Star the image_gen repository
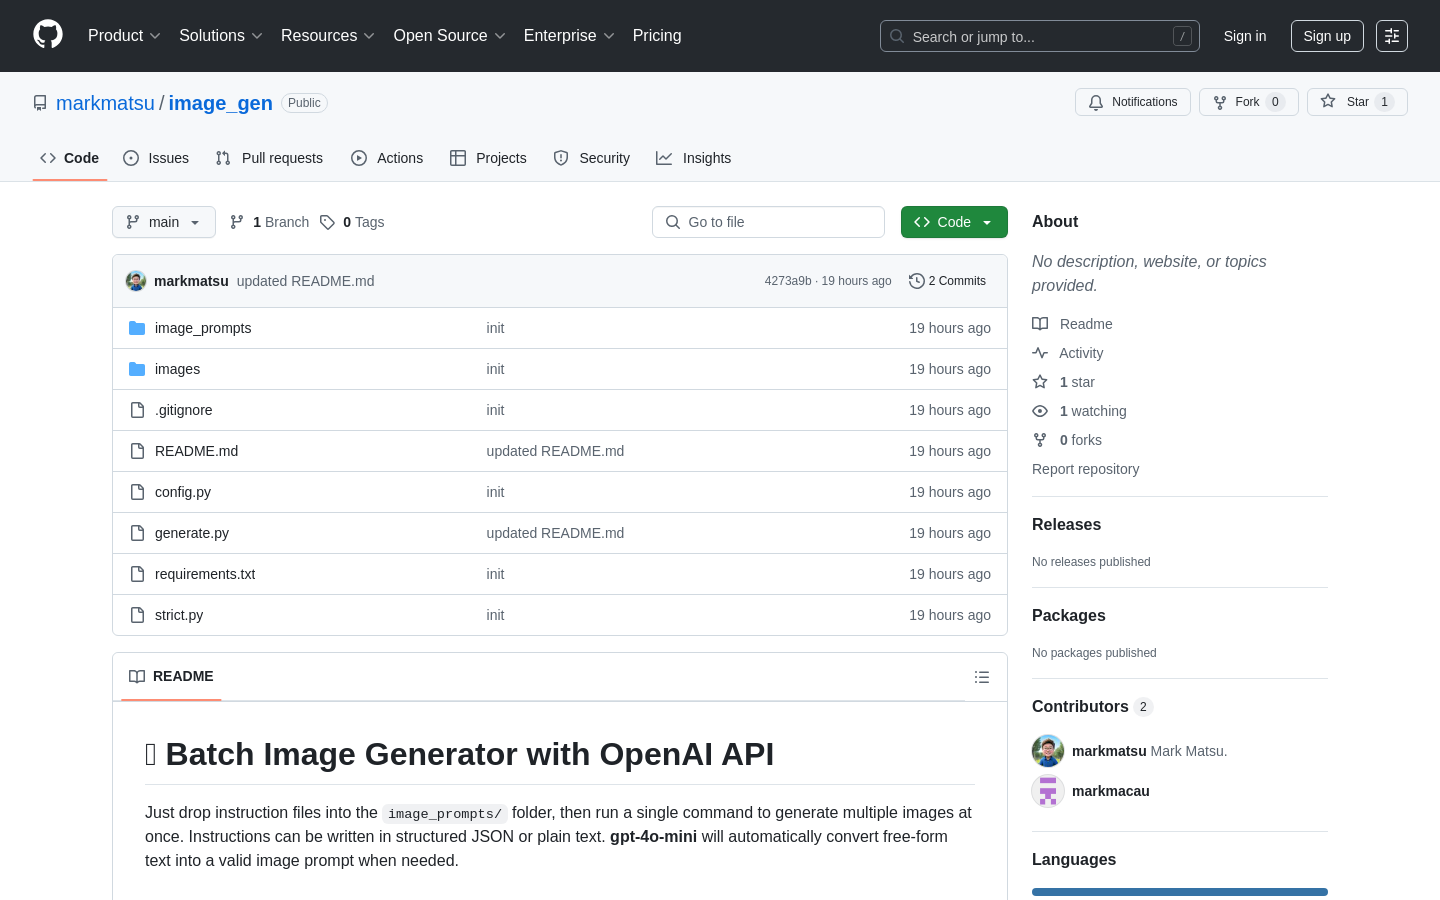Image resolution: width=1440 pixels, height=900 pixels. tap(1357, 102)
